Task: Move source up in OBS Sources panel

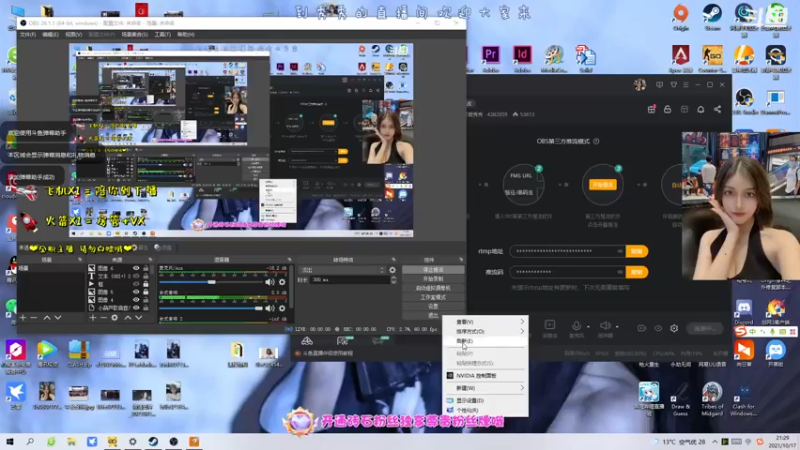Action: pos(128,317)
